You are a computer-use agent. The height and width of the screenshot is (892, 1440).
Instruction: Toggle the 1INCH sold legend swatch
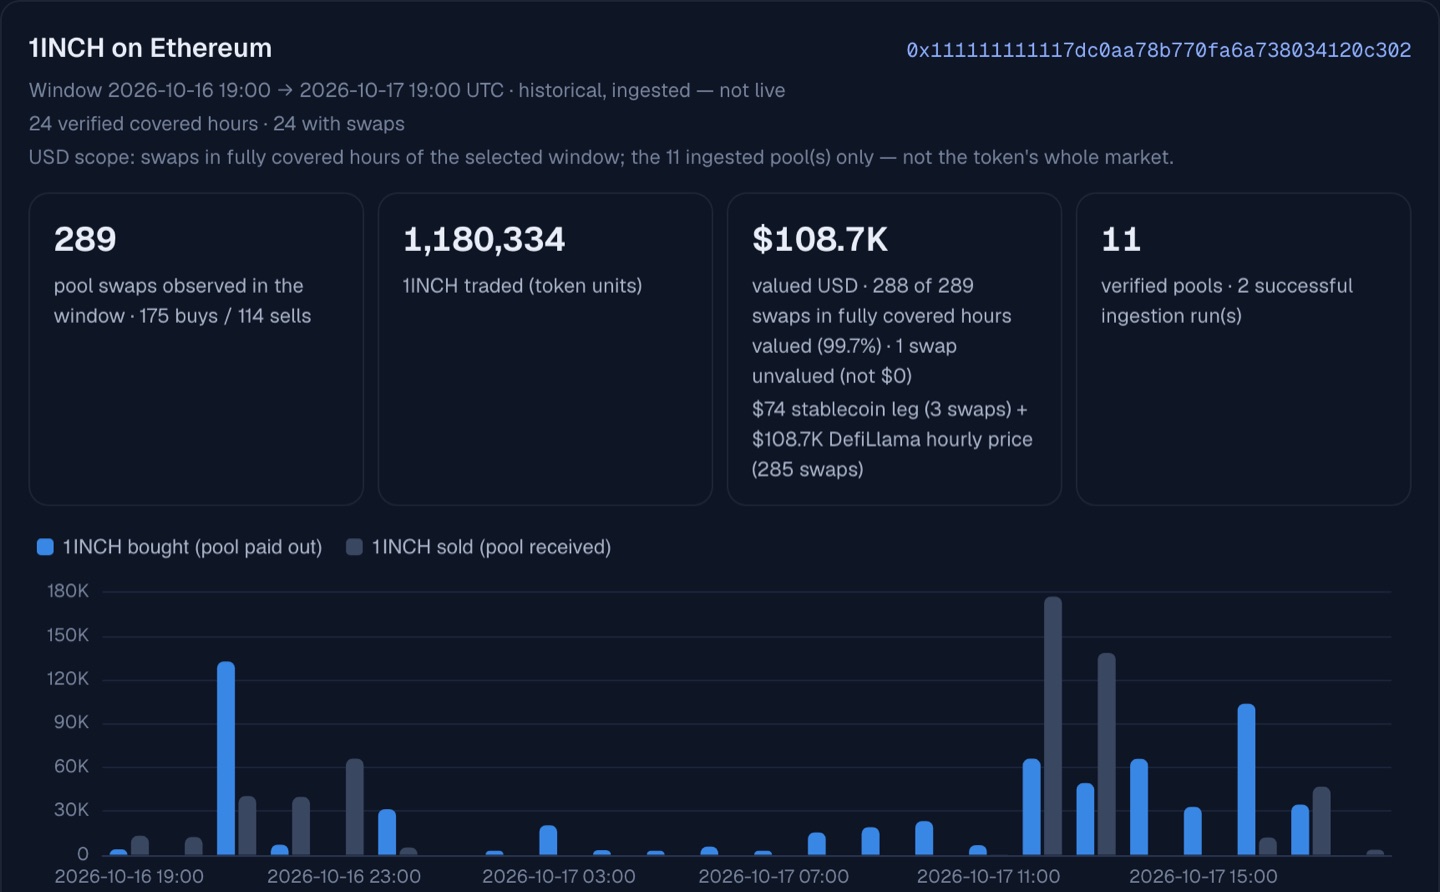pyautogui.click(x=354, y=547)
